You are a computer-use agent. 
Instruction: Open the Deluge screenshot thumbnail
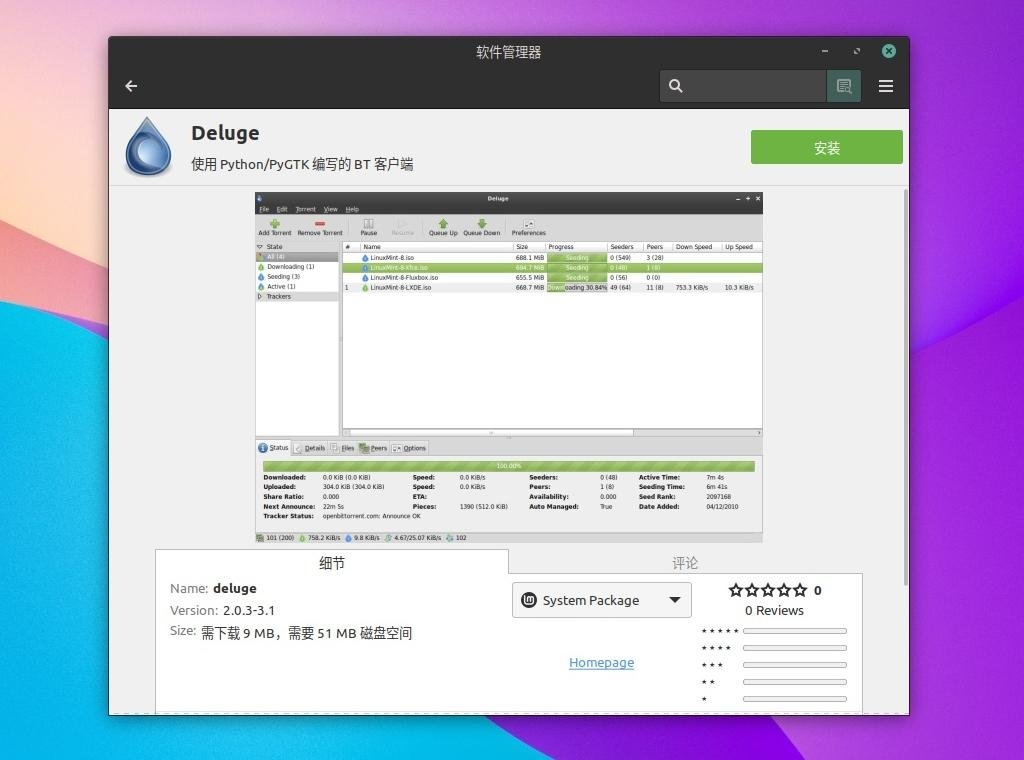click(509, 367)
